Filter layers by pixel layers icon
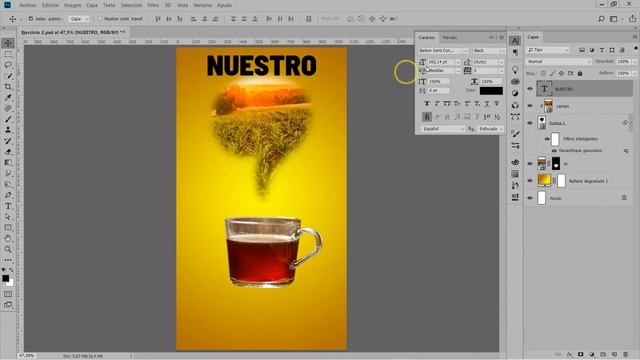Screen dimensions: 640x360 [582, 50]
